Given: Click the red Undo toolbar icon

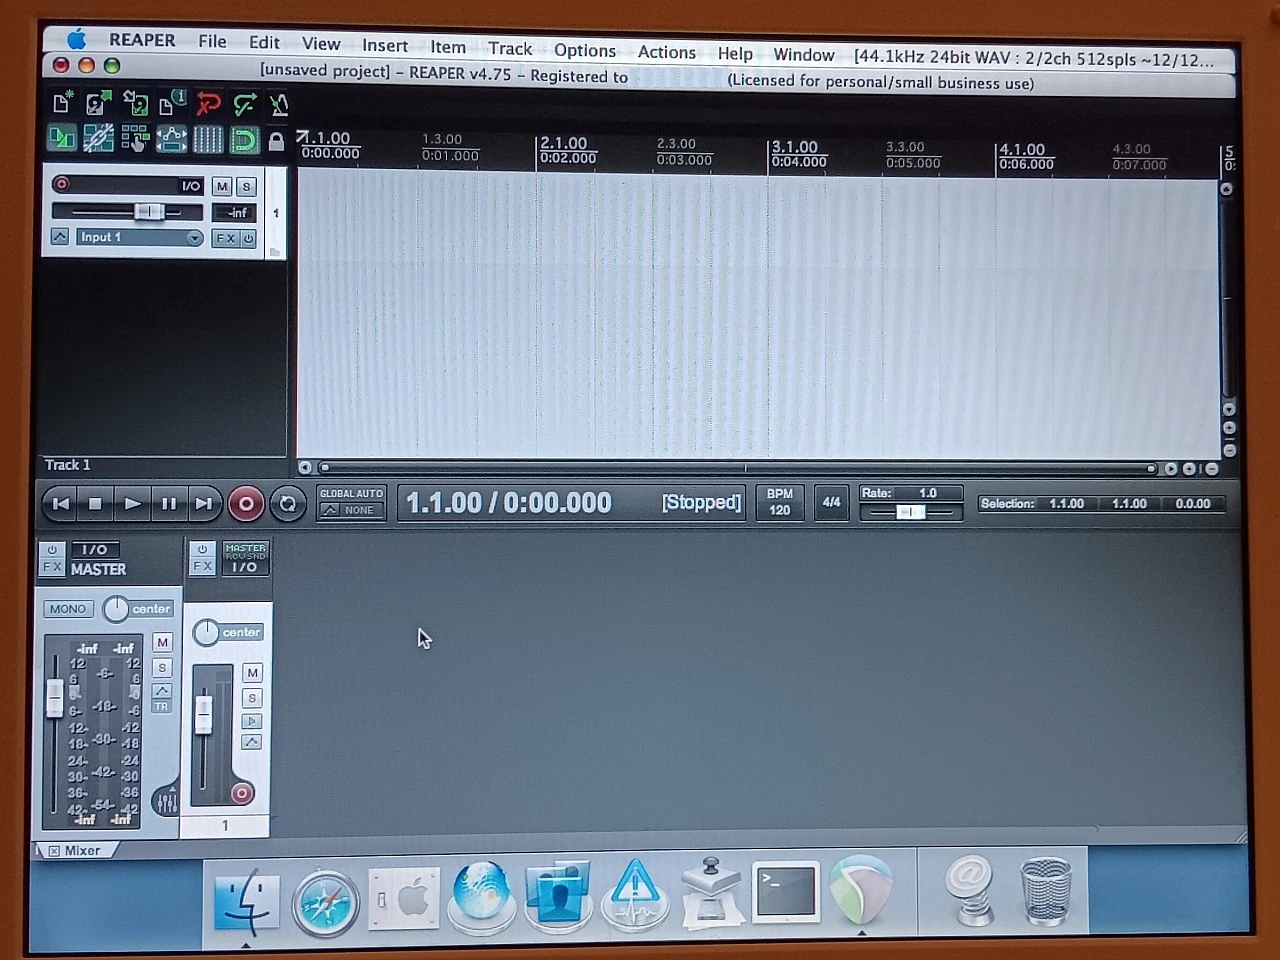Looking at the screenshot, I should (x=208, y=104).
